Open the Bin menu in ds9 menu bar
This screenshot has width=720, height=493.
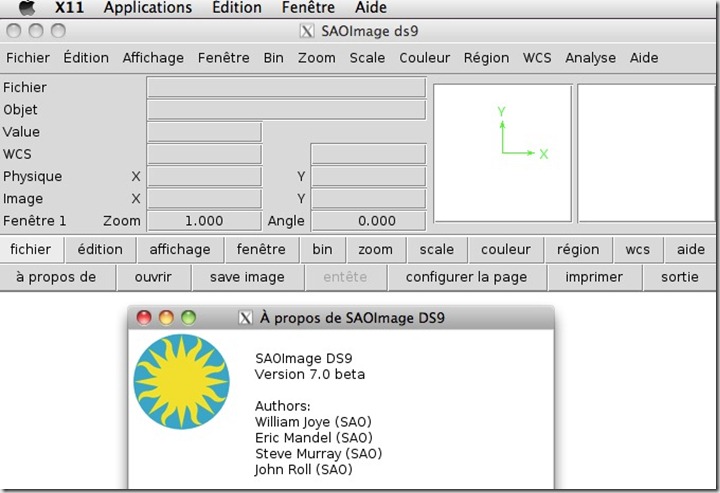274,58
